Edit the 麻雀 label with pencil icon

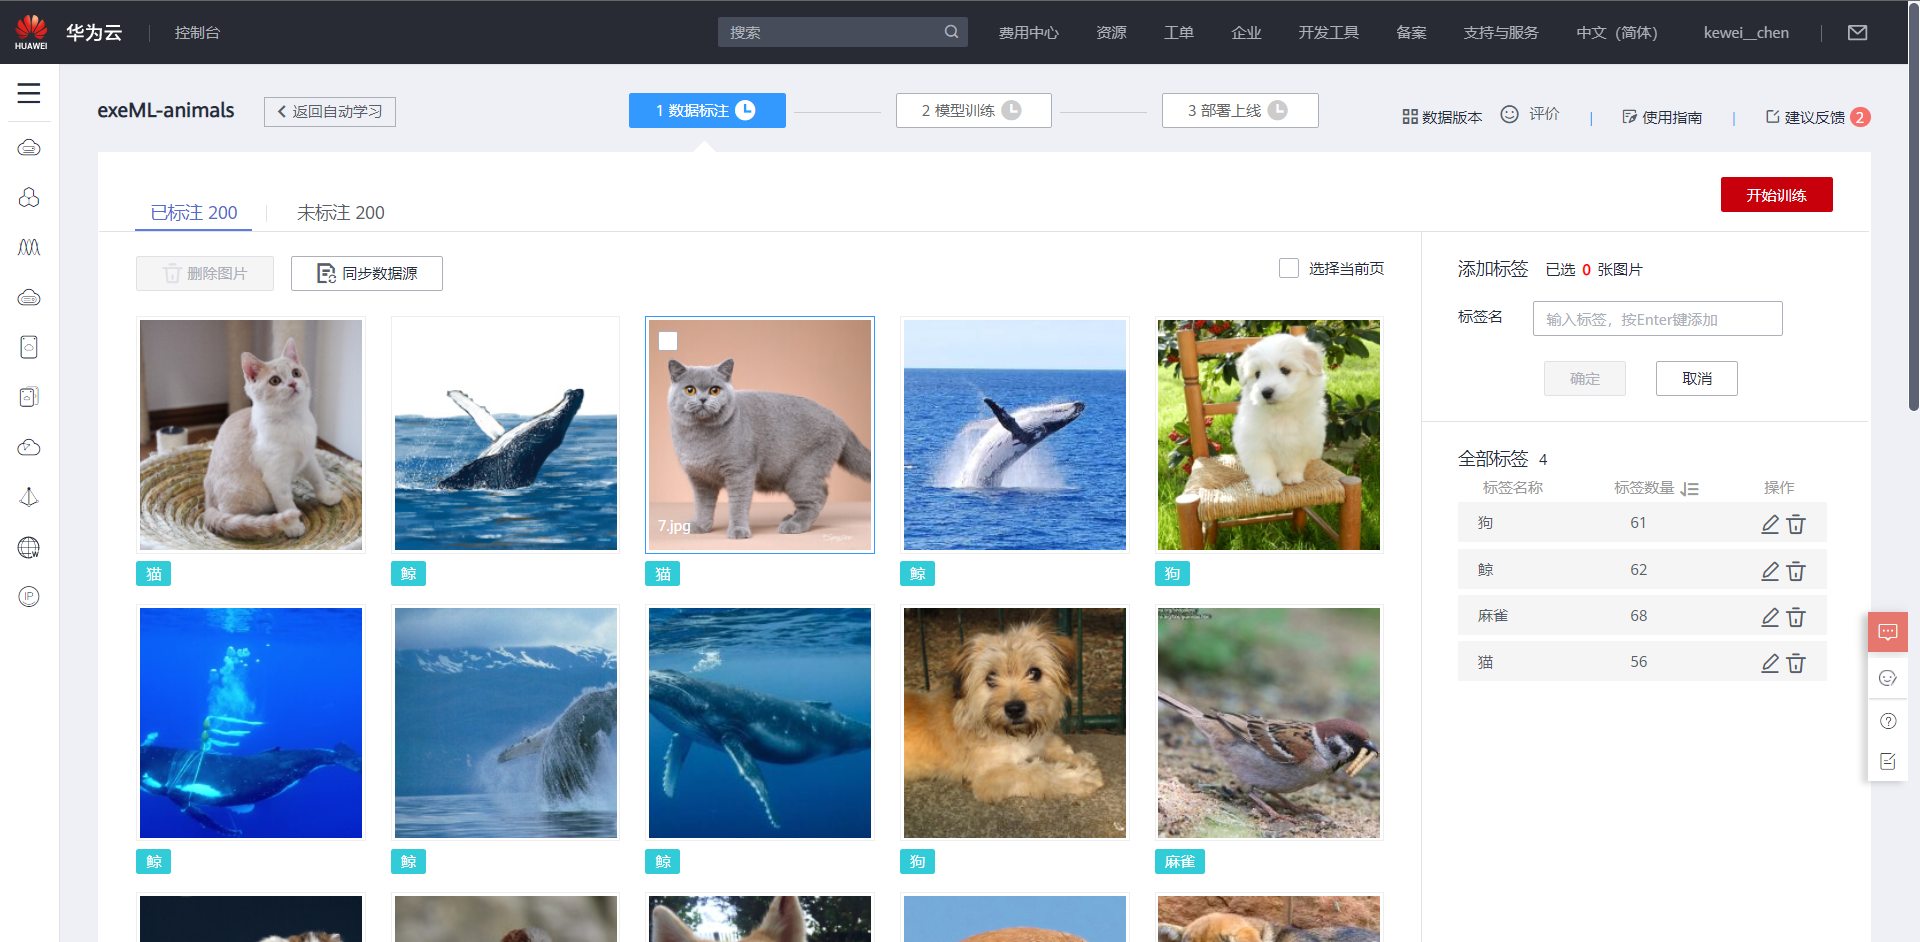click(x=1770, y=617)
